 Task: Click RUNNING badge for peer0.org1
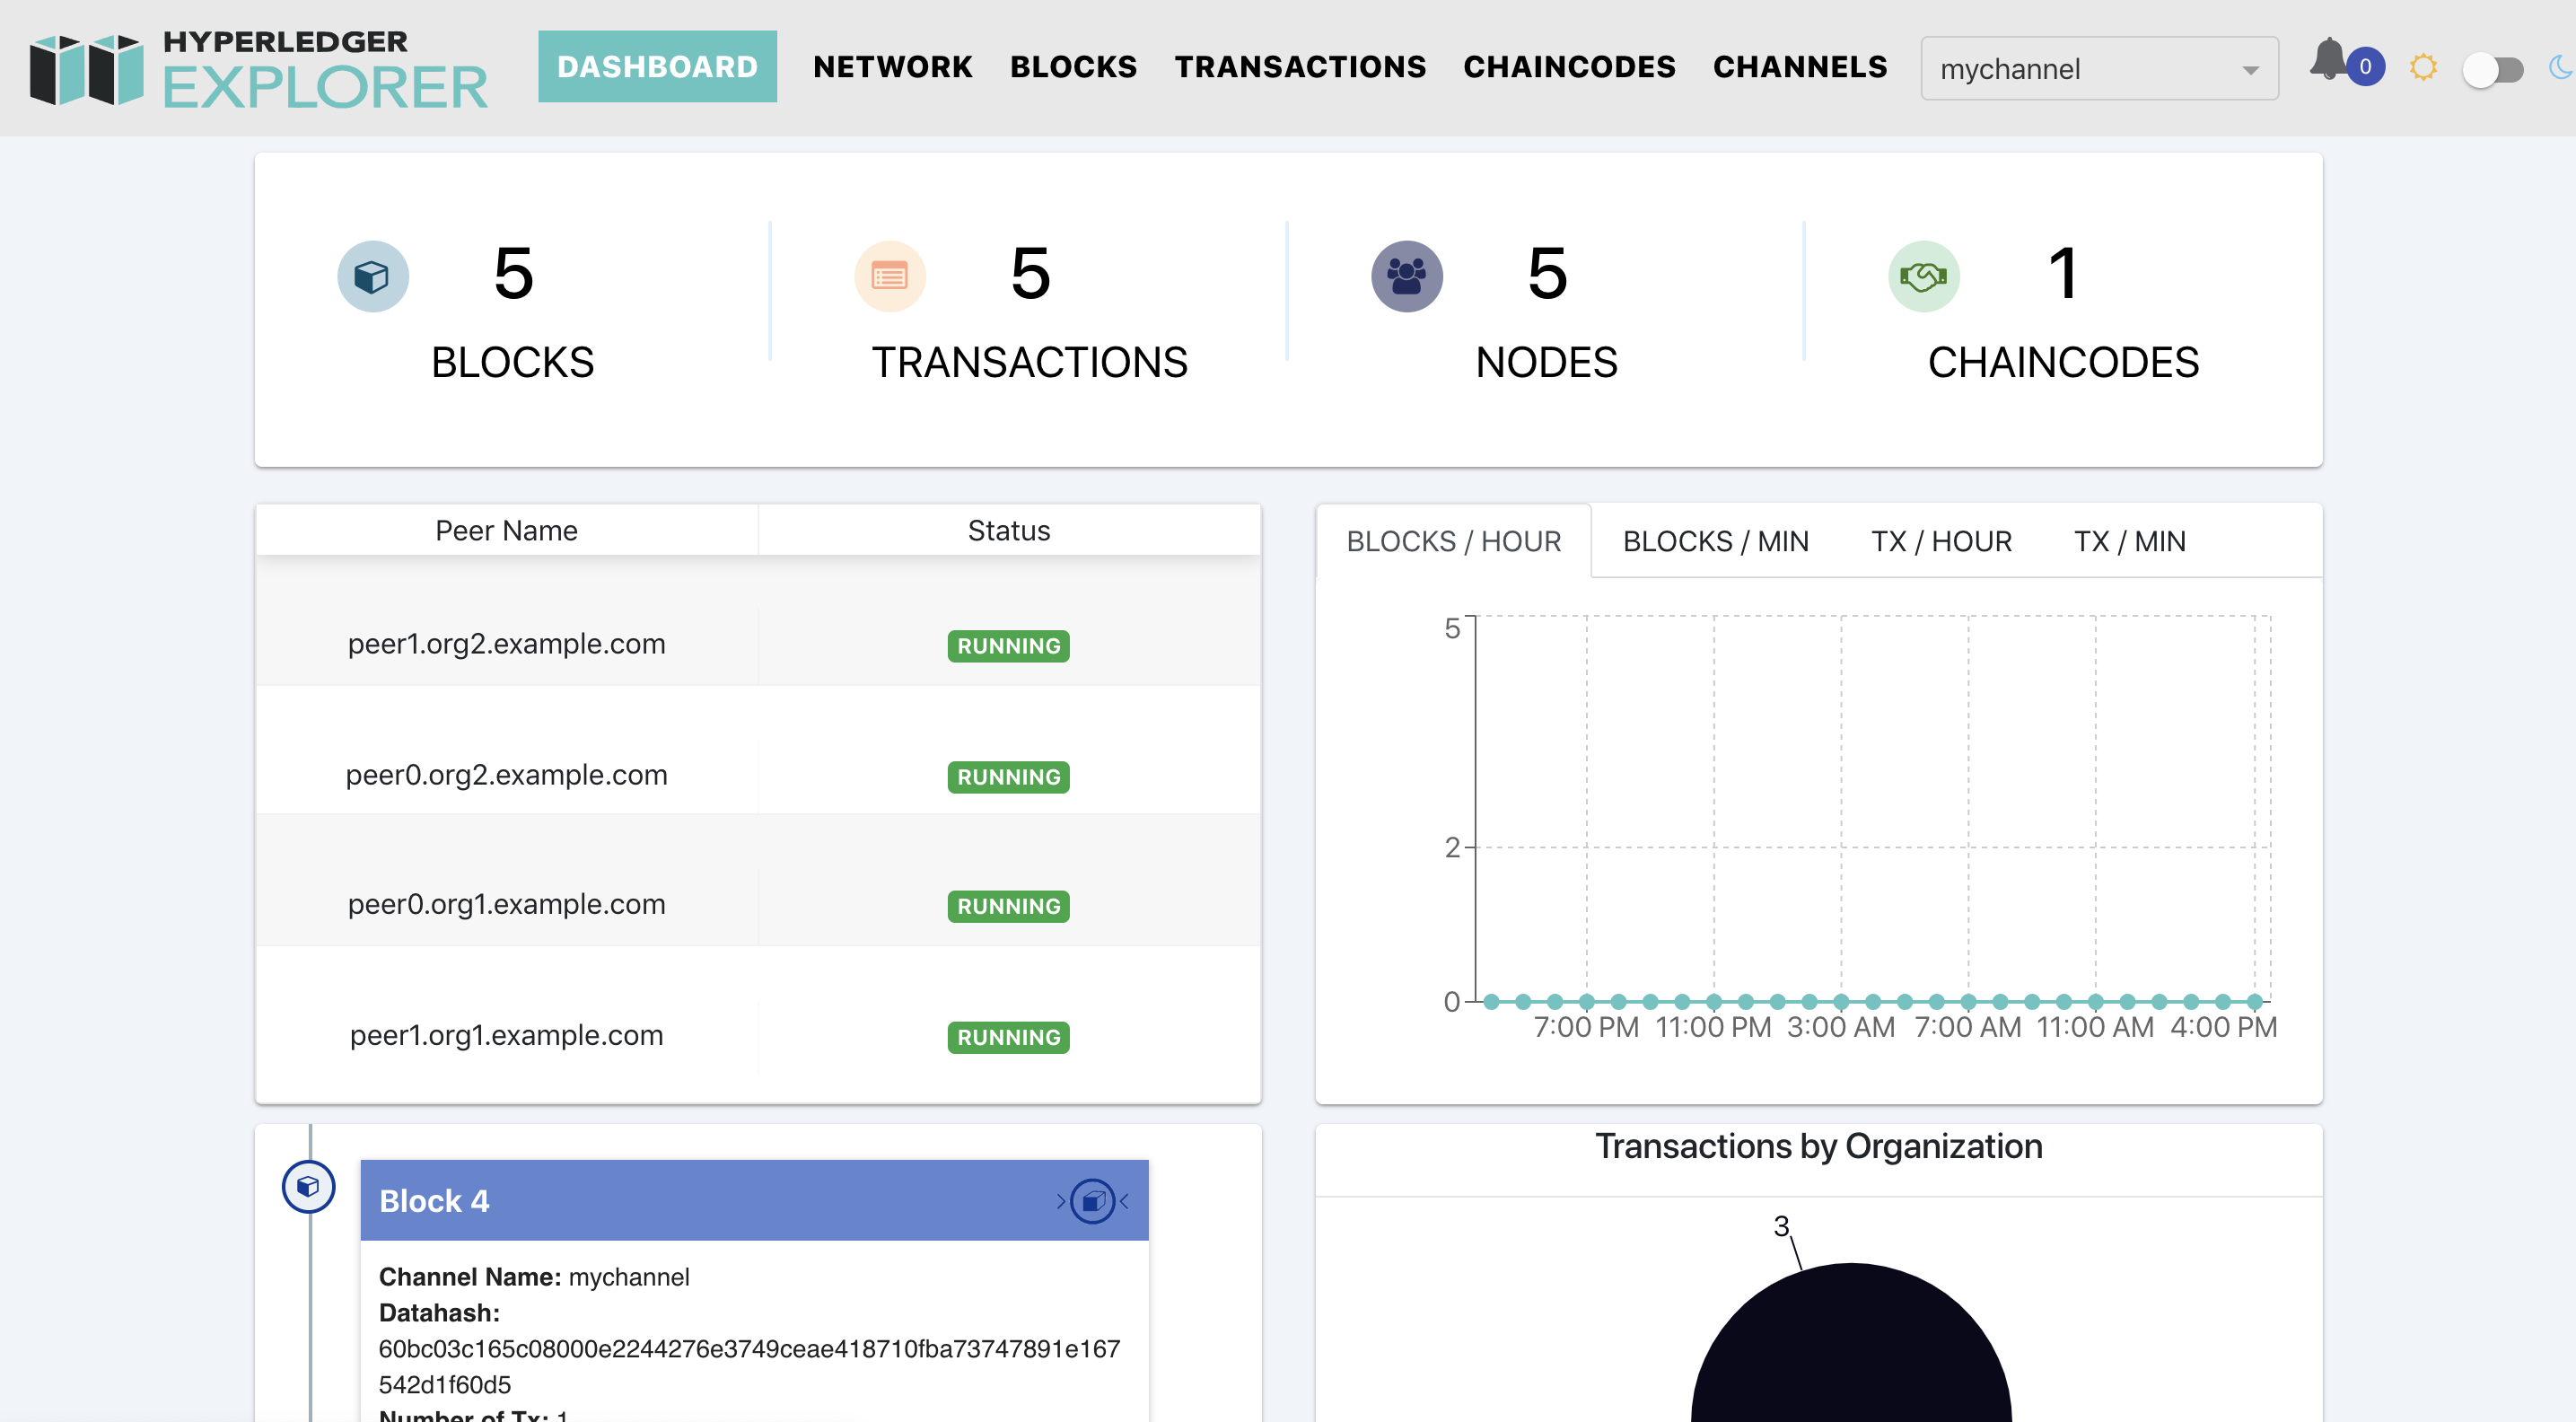coord(1008,906)
